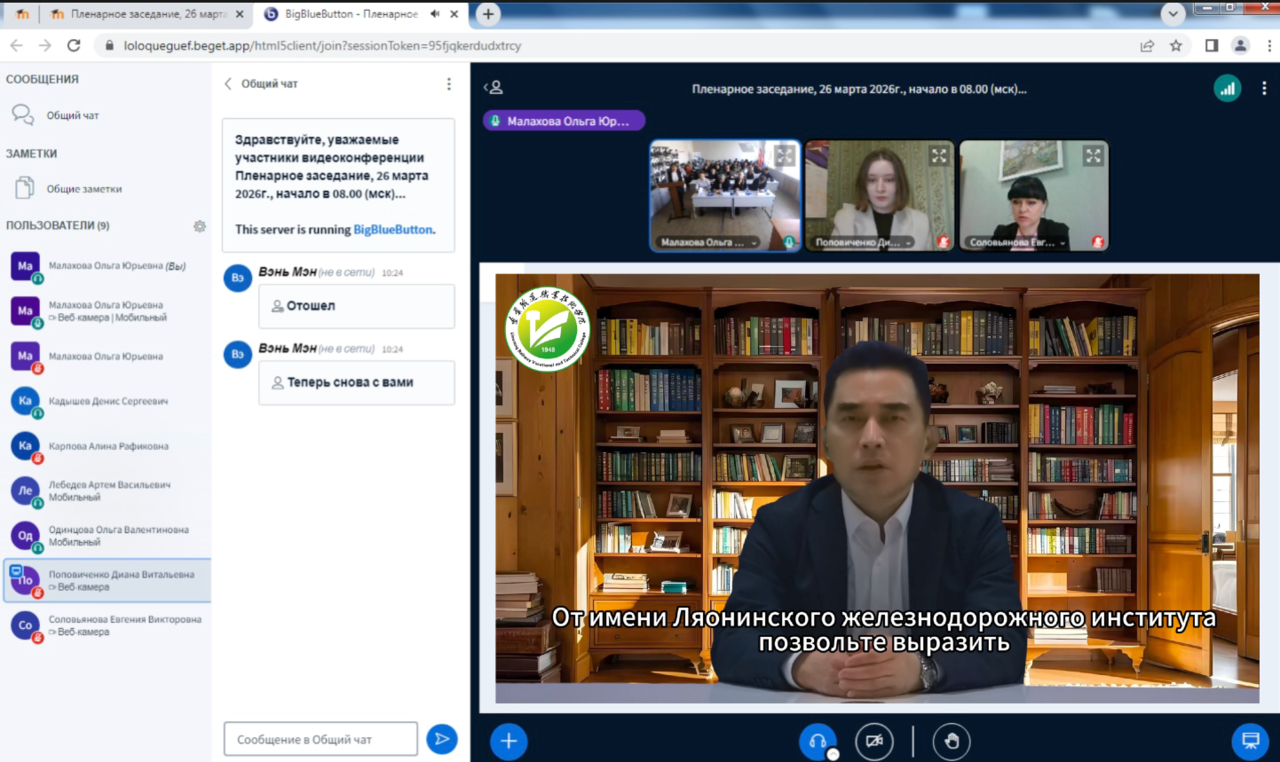Open the connection status signal icon

click(x=1227, y=88)
